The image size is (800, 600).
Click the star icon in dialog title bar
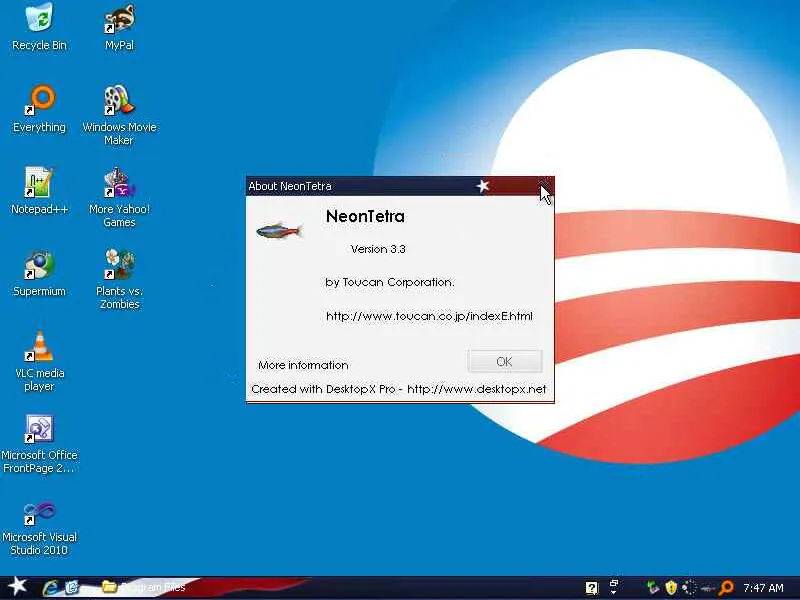pyautogui.click(x=483, y=186)
